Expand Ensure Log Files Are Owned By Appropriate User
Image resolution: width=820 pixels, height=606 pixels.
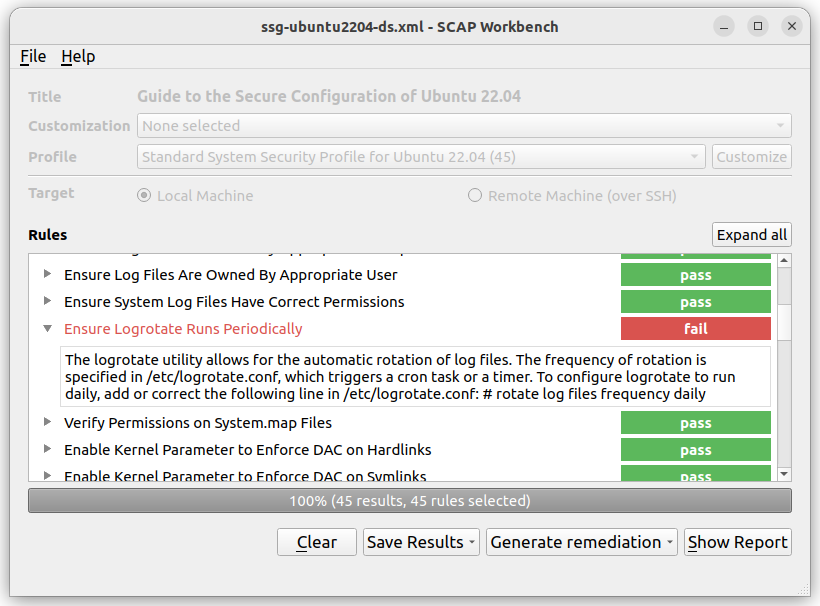48,274
